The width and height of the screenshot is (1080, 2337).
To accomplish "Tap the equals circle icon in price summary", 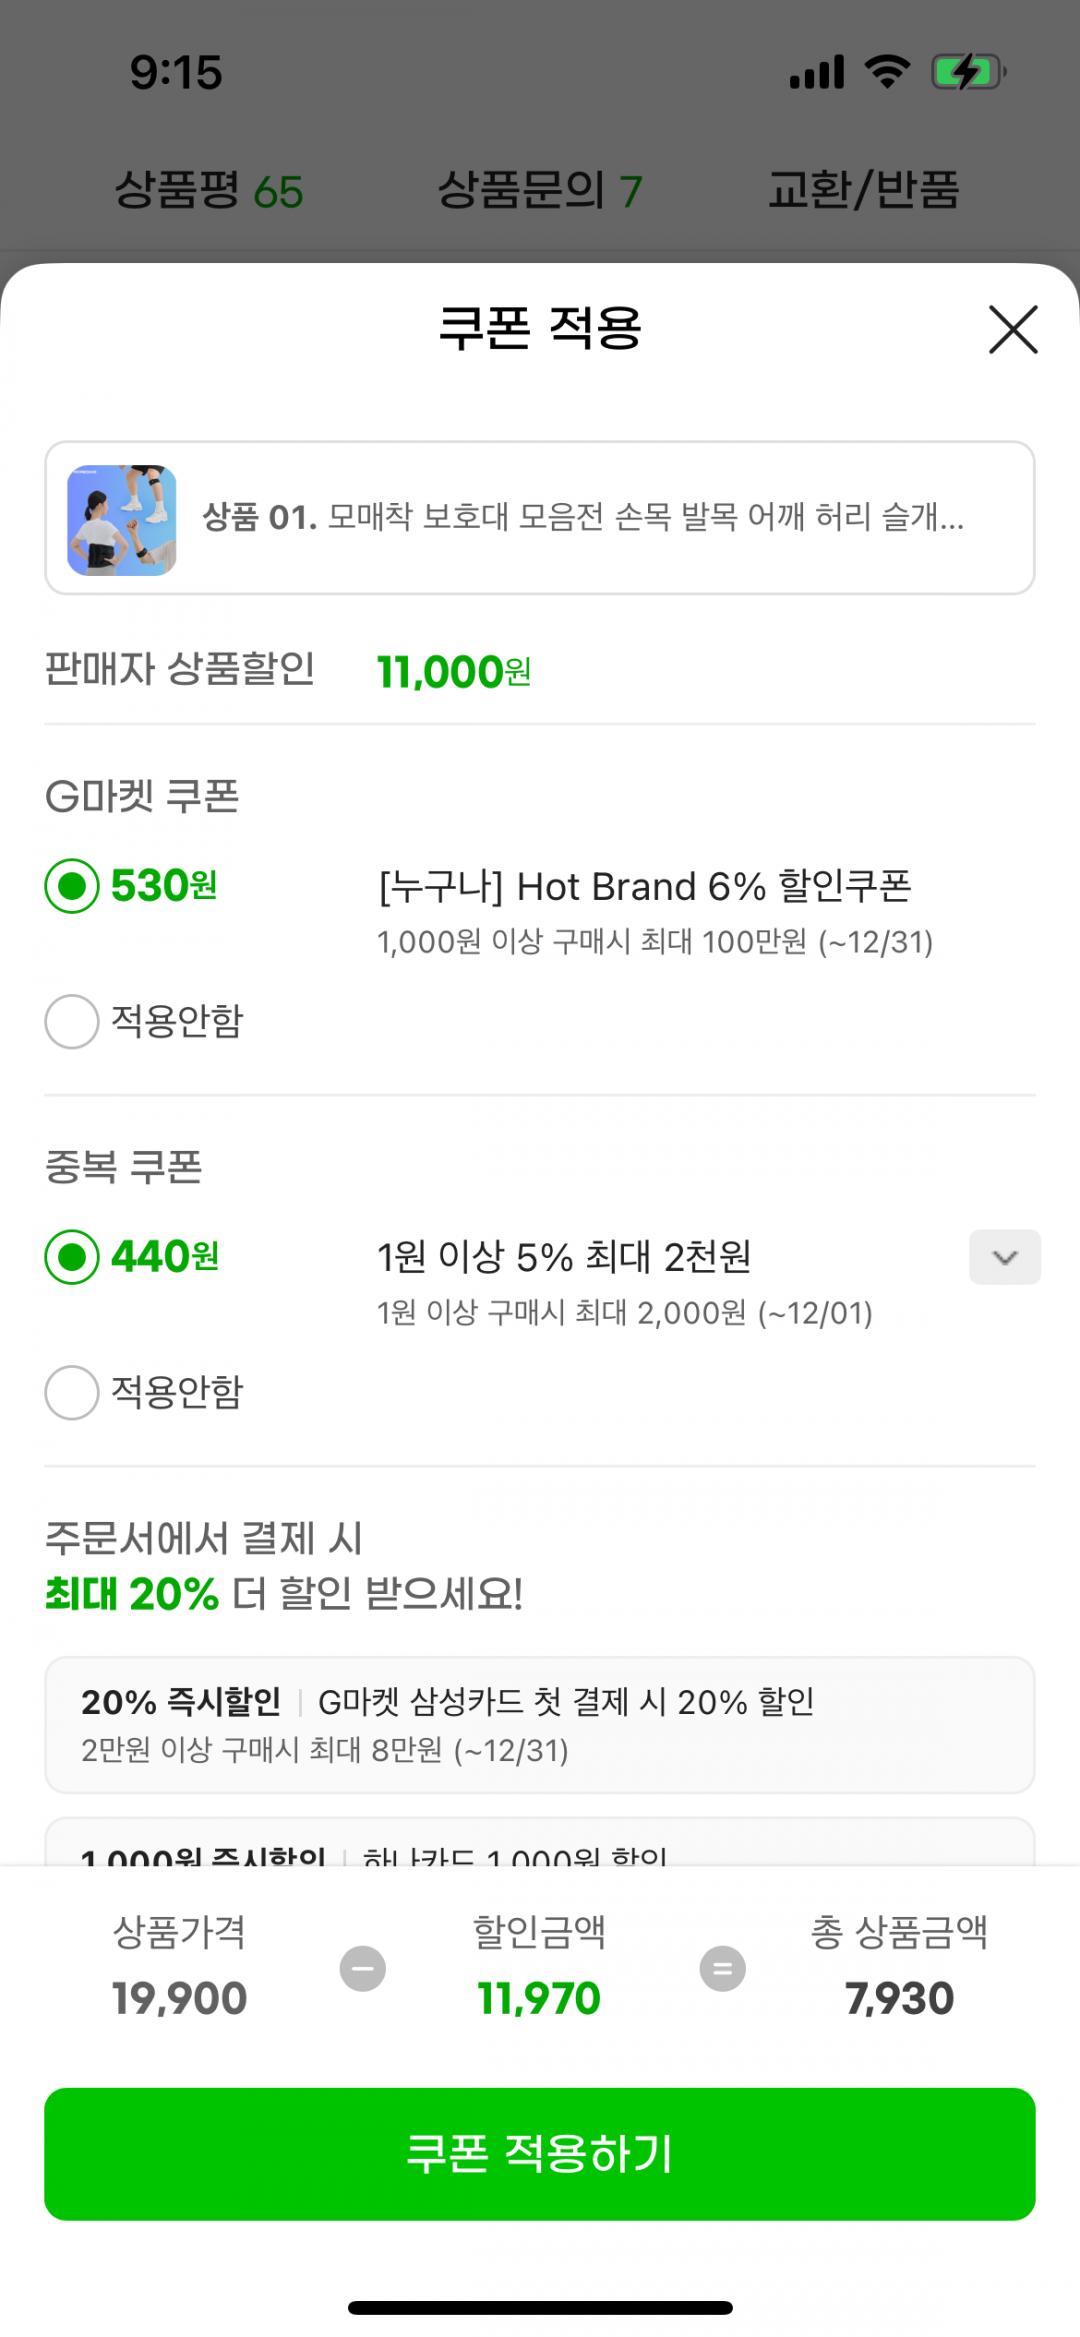I will (x=722, y=1968).
